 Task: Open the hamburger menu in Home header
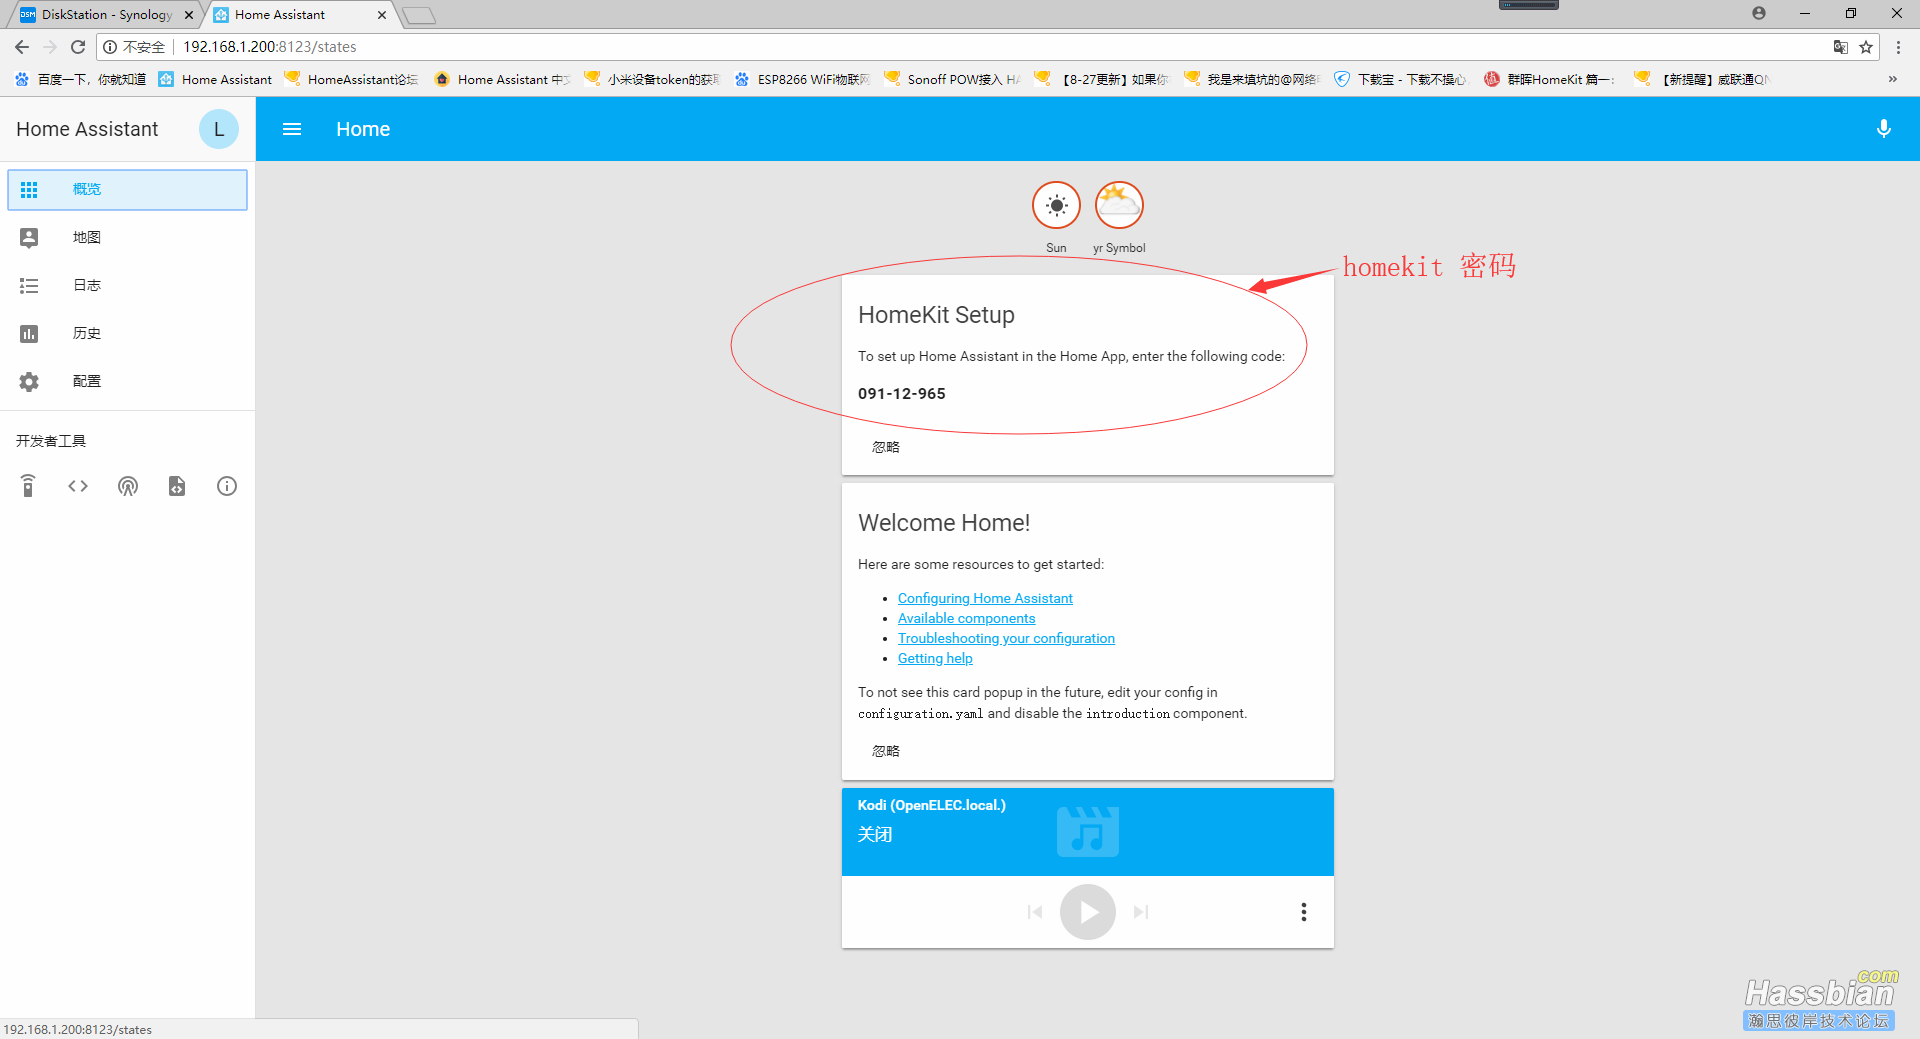pyautogui.click(x=292, y=129)
